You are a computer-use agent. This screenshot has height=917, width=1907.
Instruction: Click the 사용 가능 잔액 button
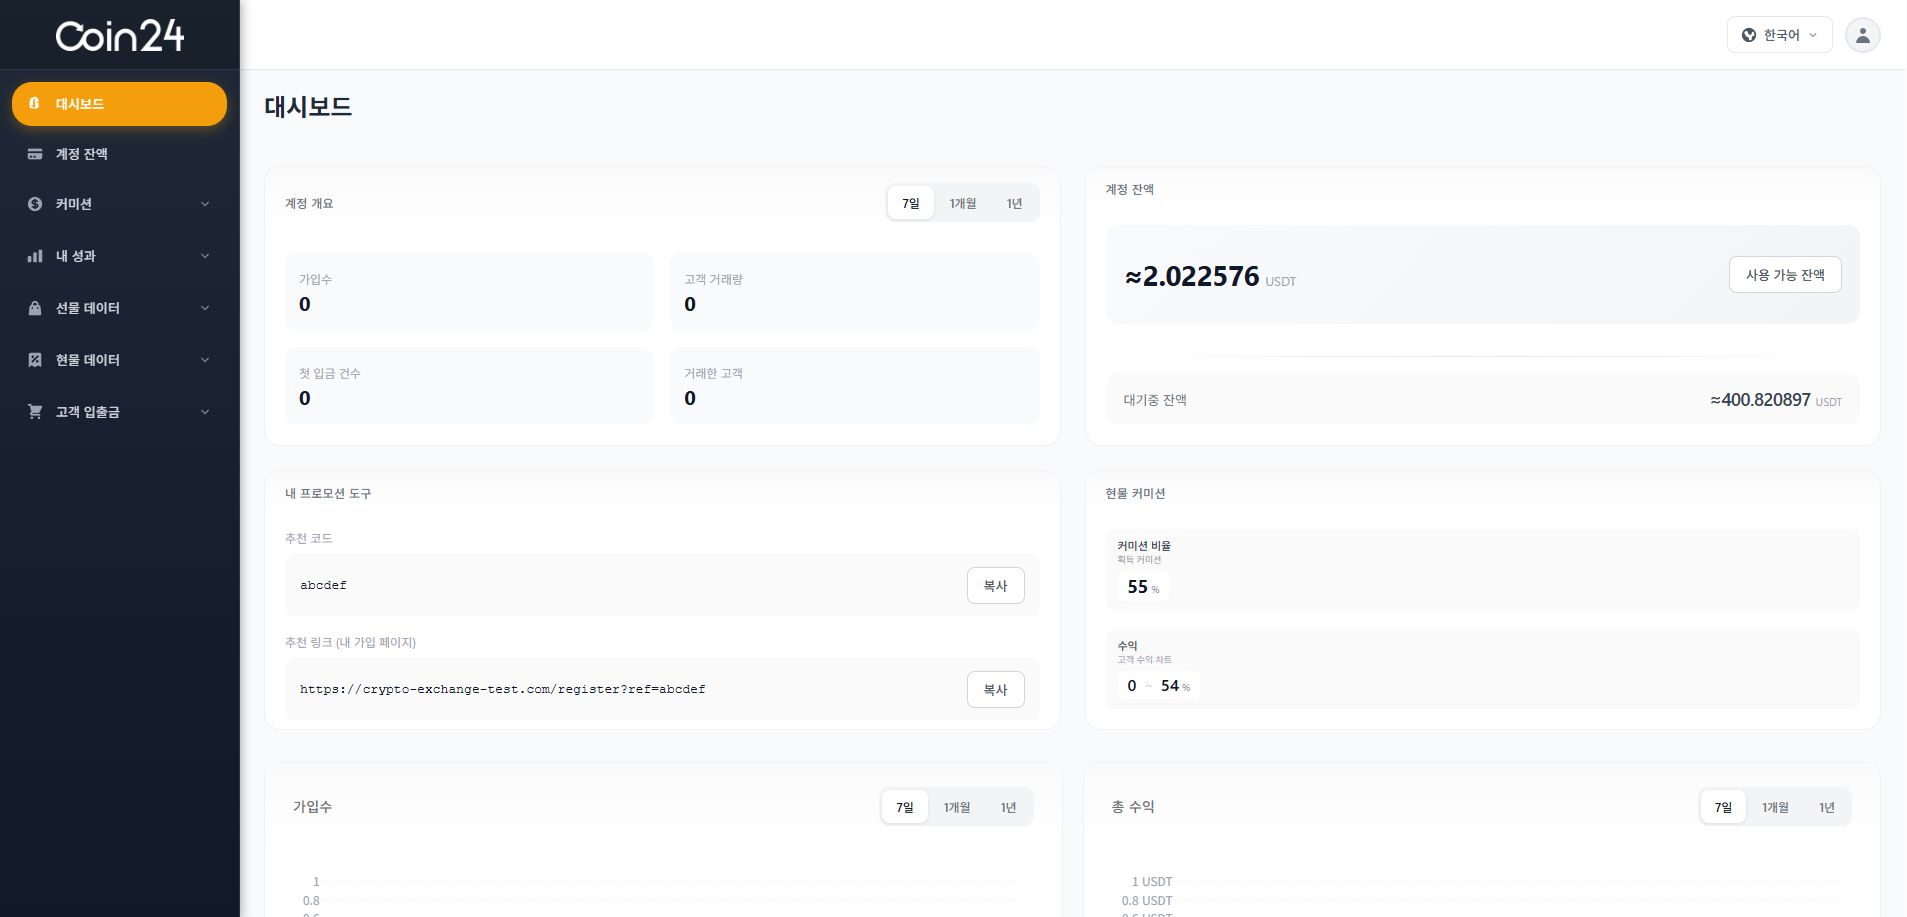(1784, 275)
